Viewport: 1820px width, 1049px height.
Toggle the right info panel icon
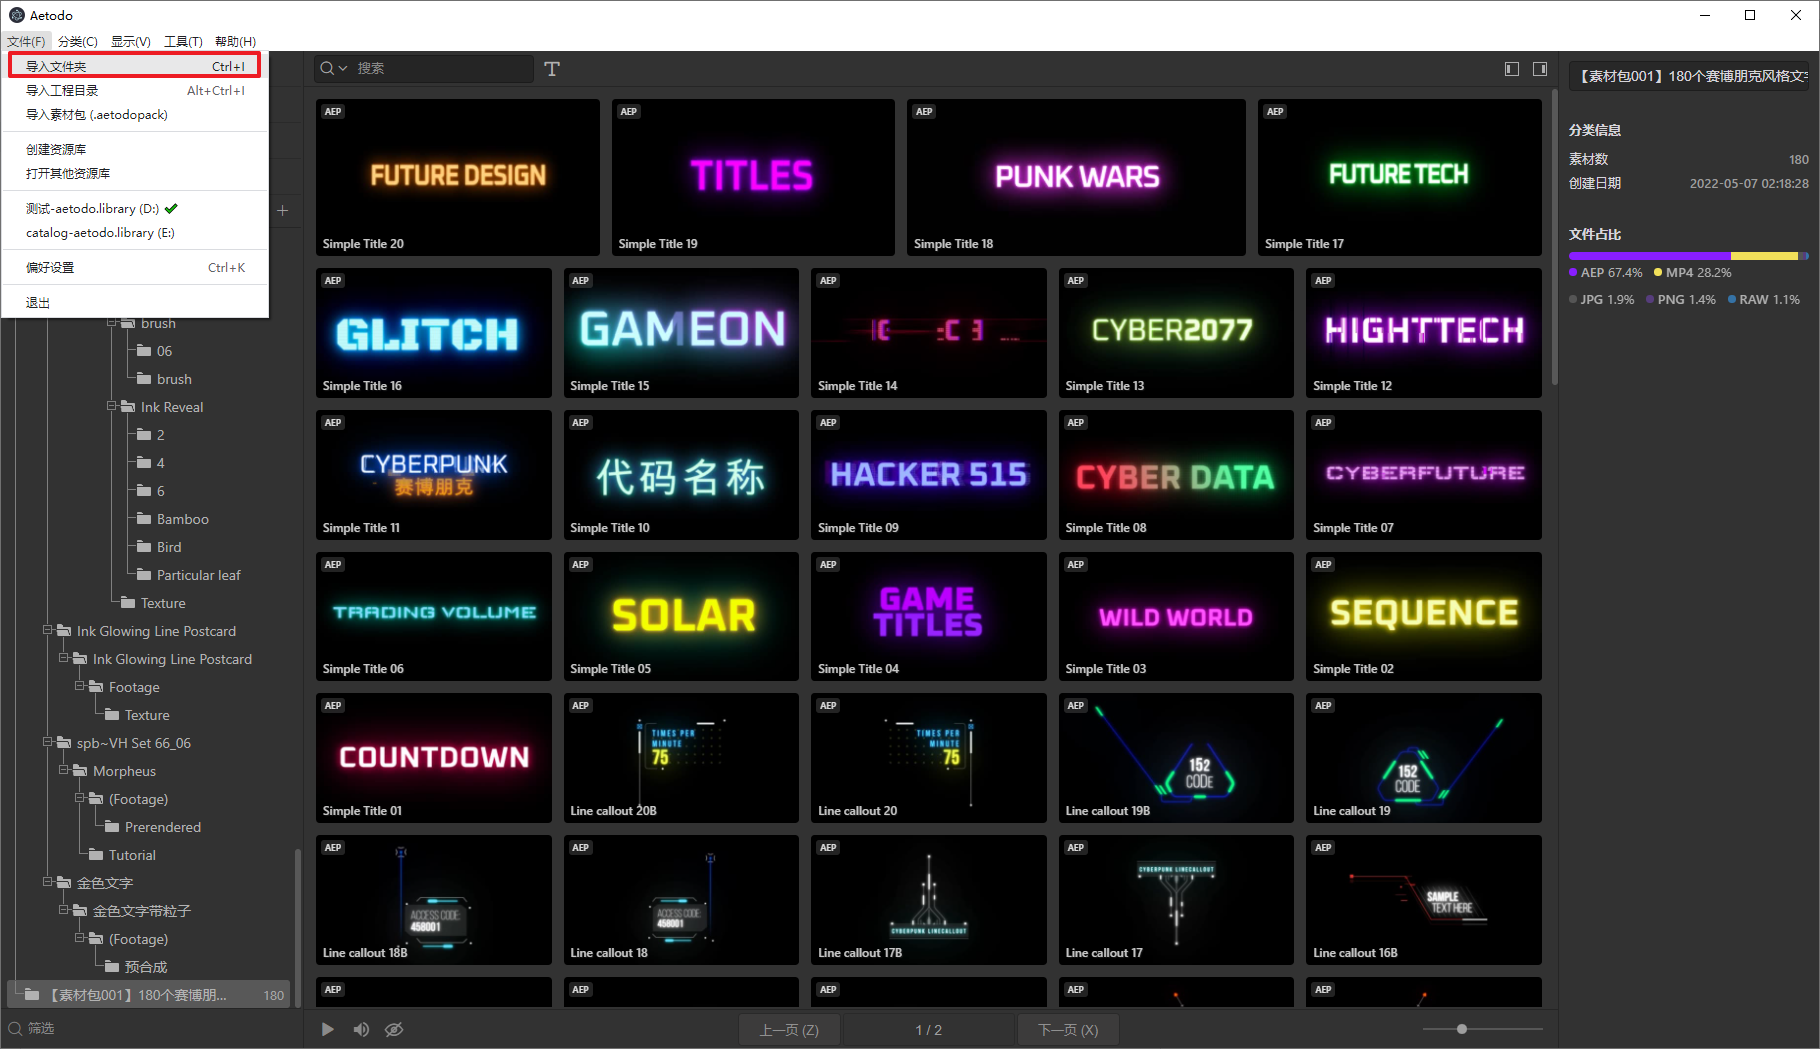(x=1540, y=69)
